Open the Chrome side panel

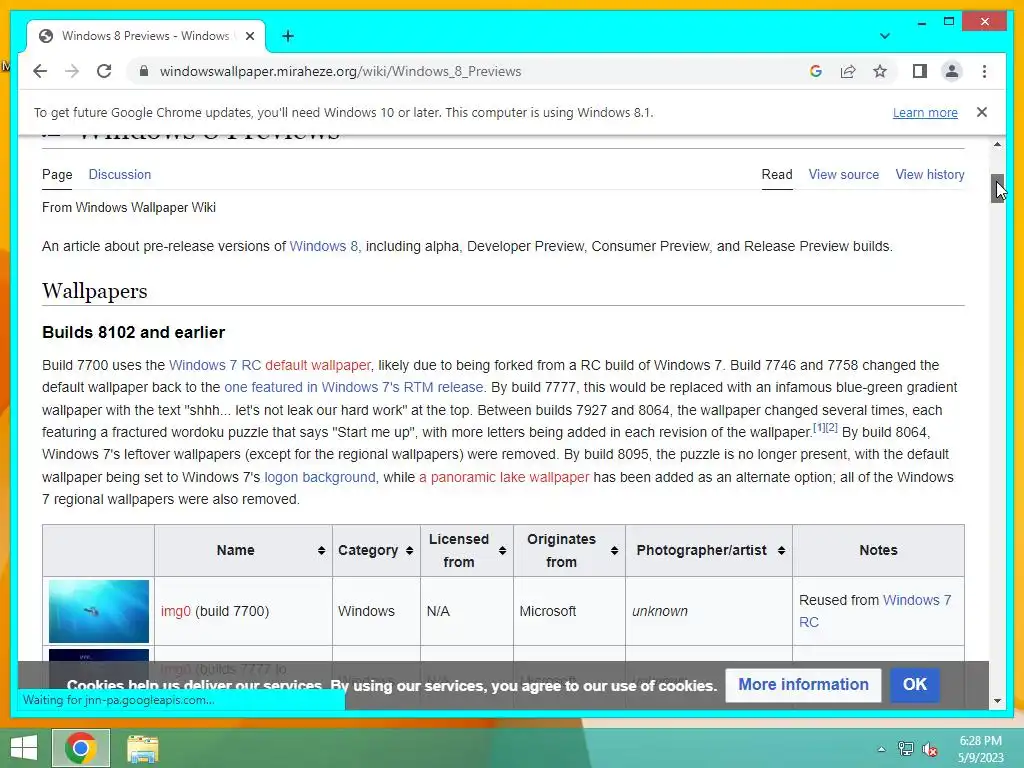point(920,71)
